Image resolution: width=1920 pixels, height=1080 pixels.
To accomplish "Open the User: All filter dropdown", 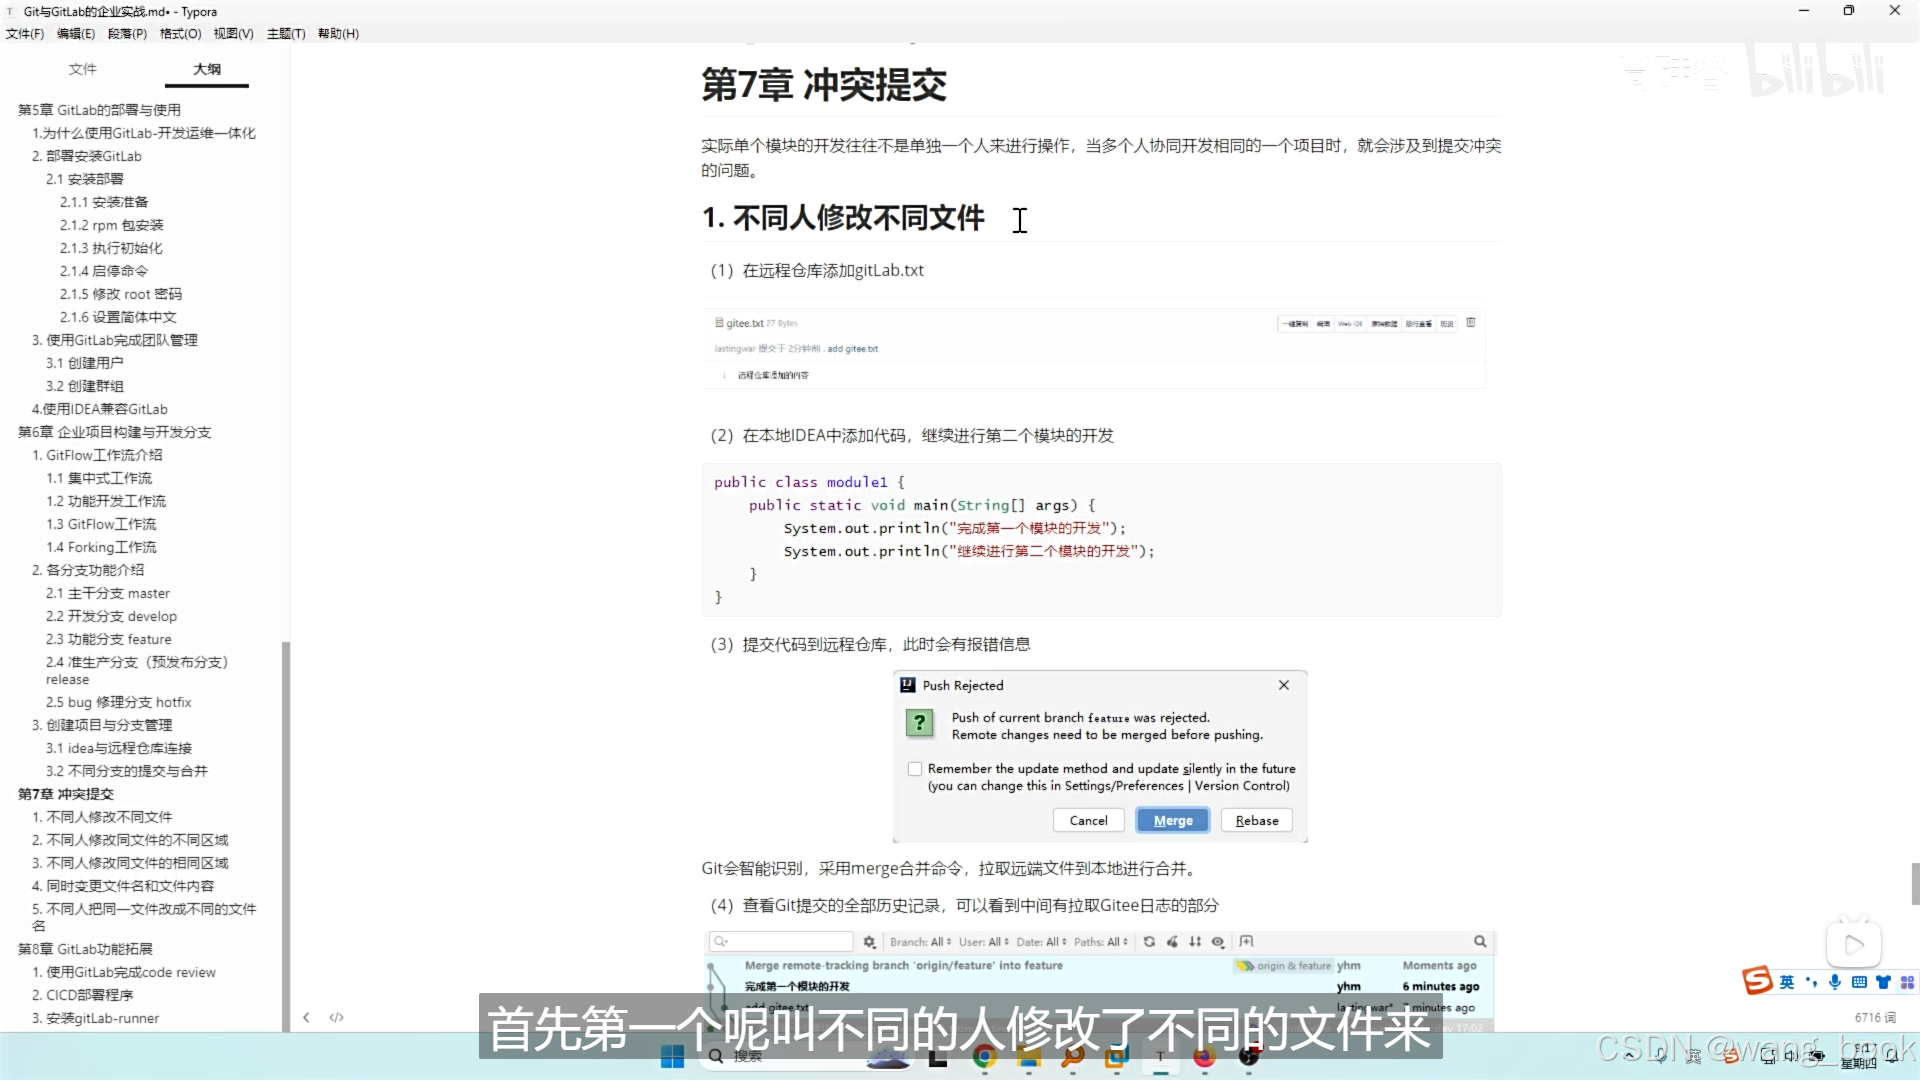I will coord(983,942).
